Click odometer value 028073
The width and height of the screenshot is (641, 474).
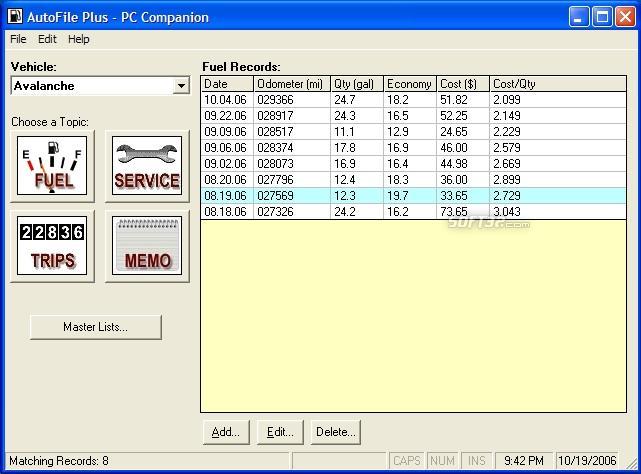(275, 164)
